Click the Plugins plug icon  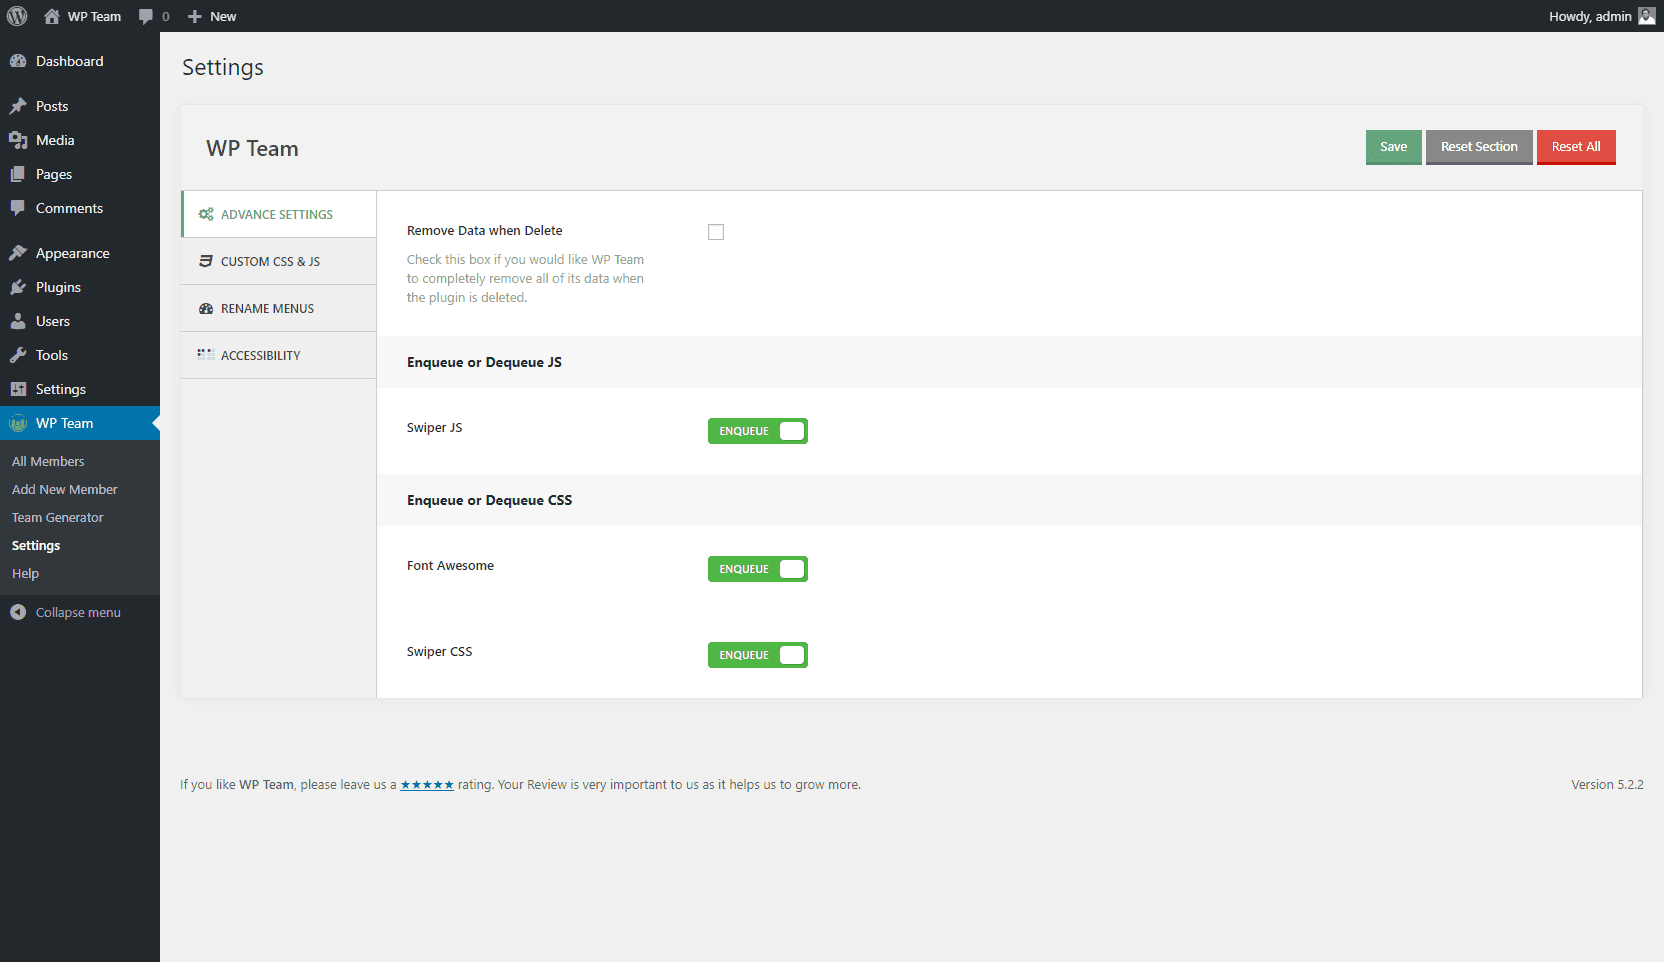coord(18,287)
